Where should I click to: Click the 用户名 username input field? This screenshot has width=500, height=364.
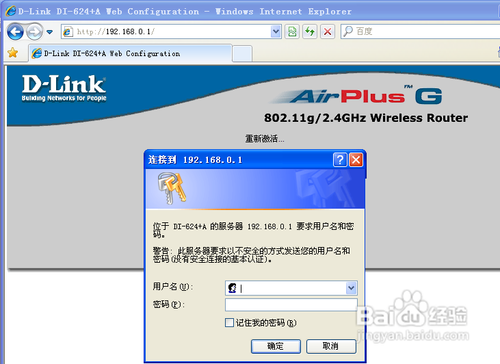(x=291, y=288)
